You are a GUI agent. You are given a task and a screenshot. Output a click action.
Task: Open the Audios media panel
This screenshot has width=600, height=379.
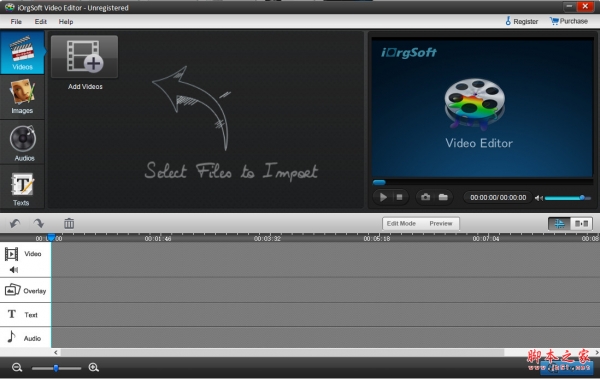pyautogui.click(x=22, y=142)
